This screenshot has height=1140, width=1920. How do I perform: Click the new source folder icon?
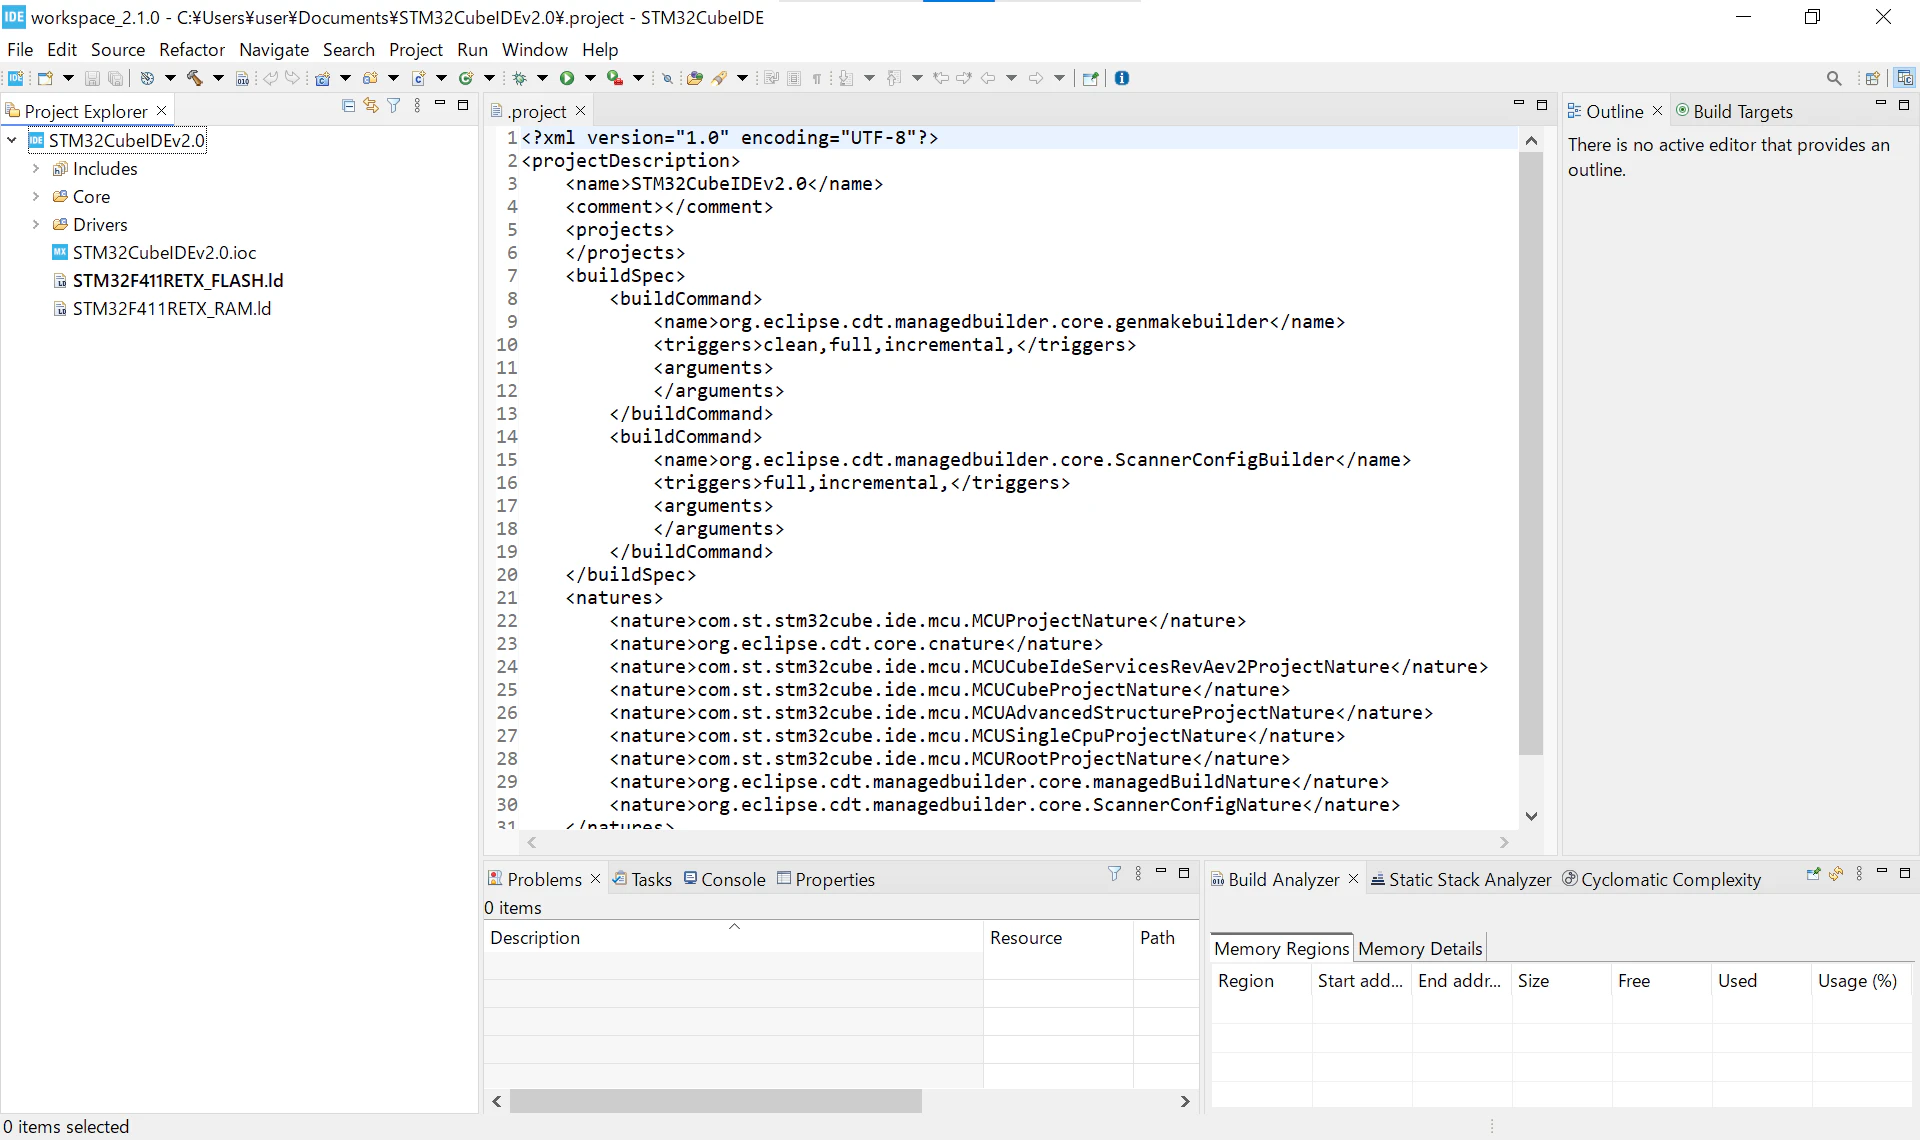pyautogui.click(x=370, y=78)
